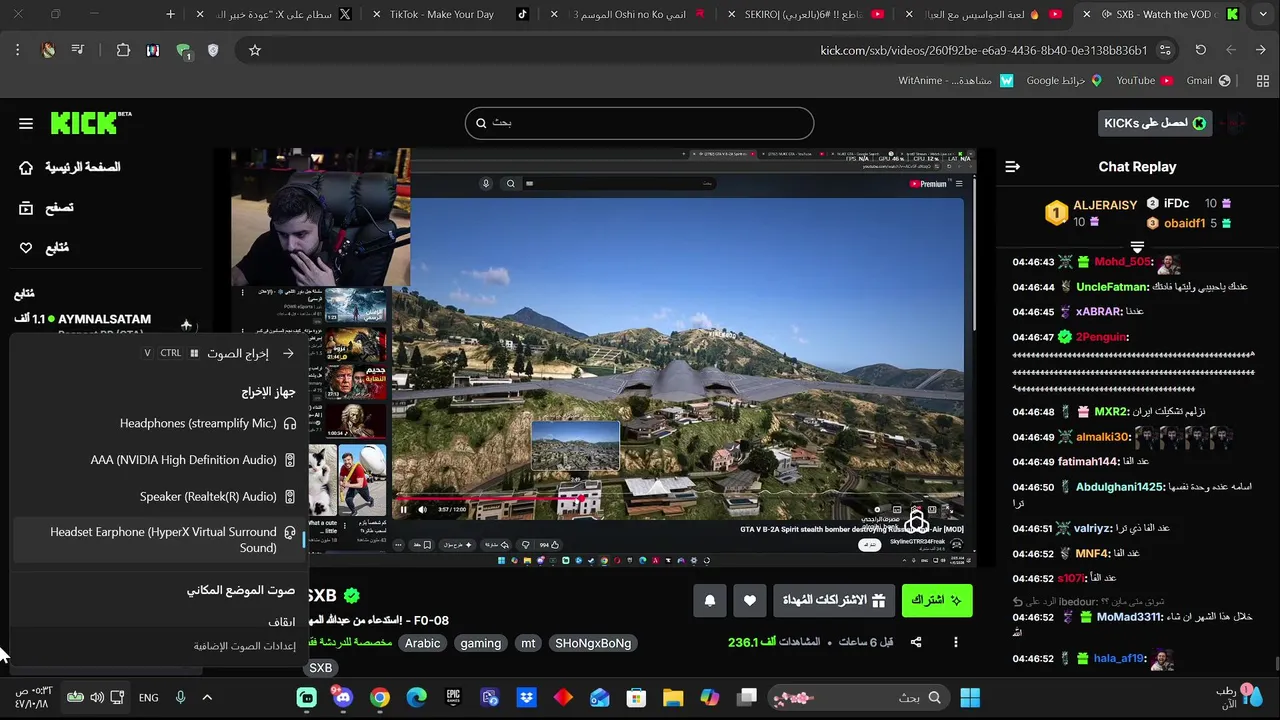Image resolution: width=1280 pixels, height=720 pixels.
Task: Click the address bar URL
Action: (984, 50)
